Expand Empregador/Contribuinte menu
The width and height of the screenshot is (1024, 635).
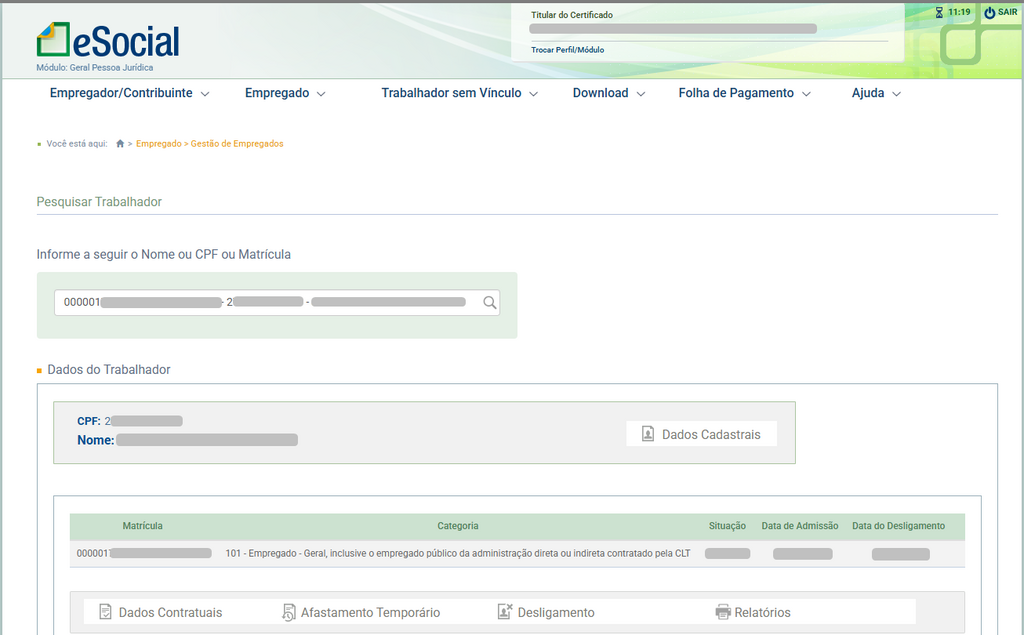tap(129, 93)
